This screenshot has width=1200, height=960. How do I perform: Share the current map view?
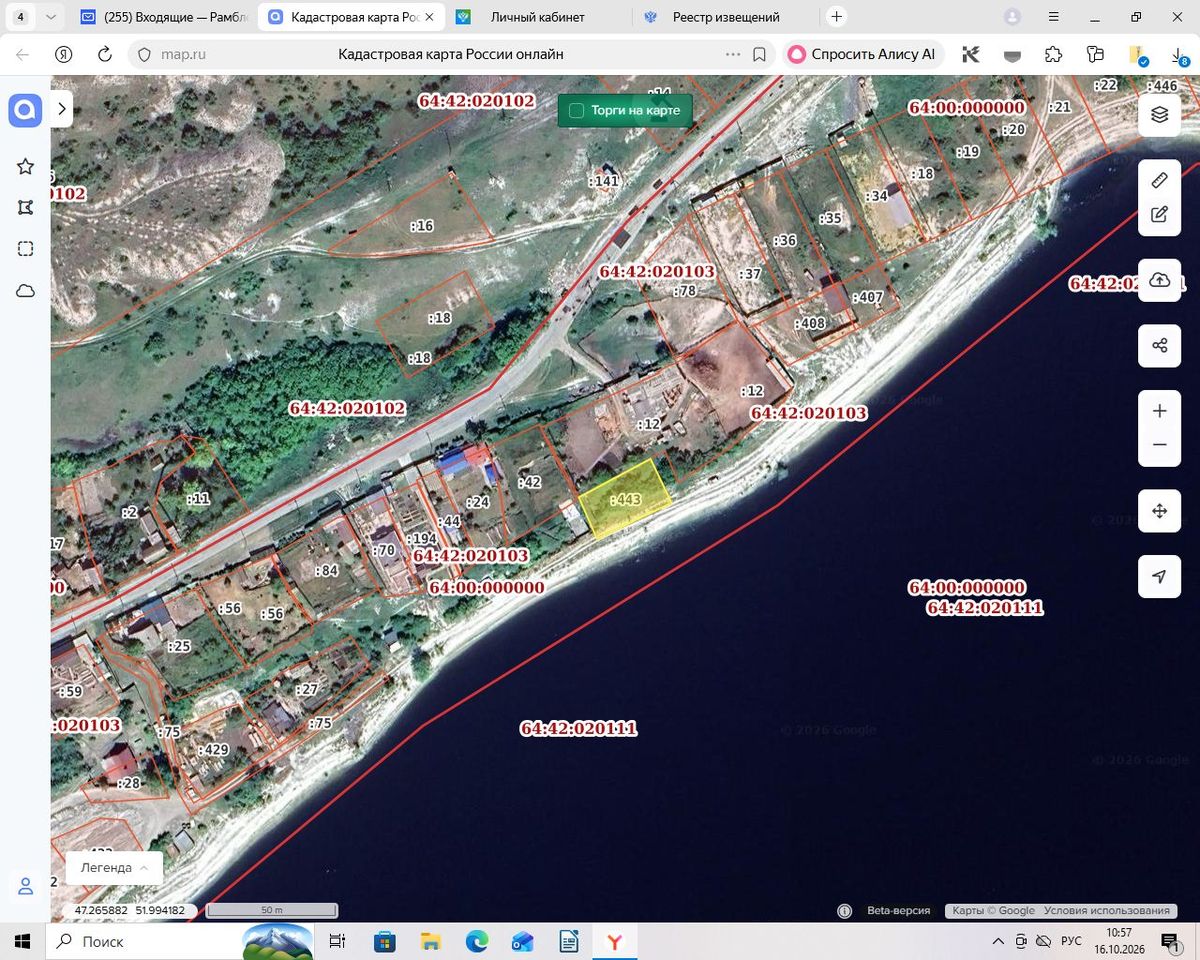(x=1160, y=346)
